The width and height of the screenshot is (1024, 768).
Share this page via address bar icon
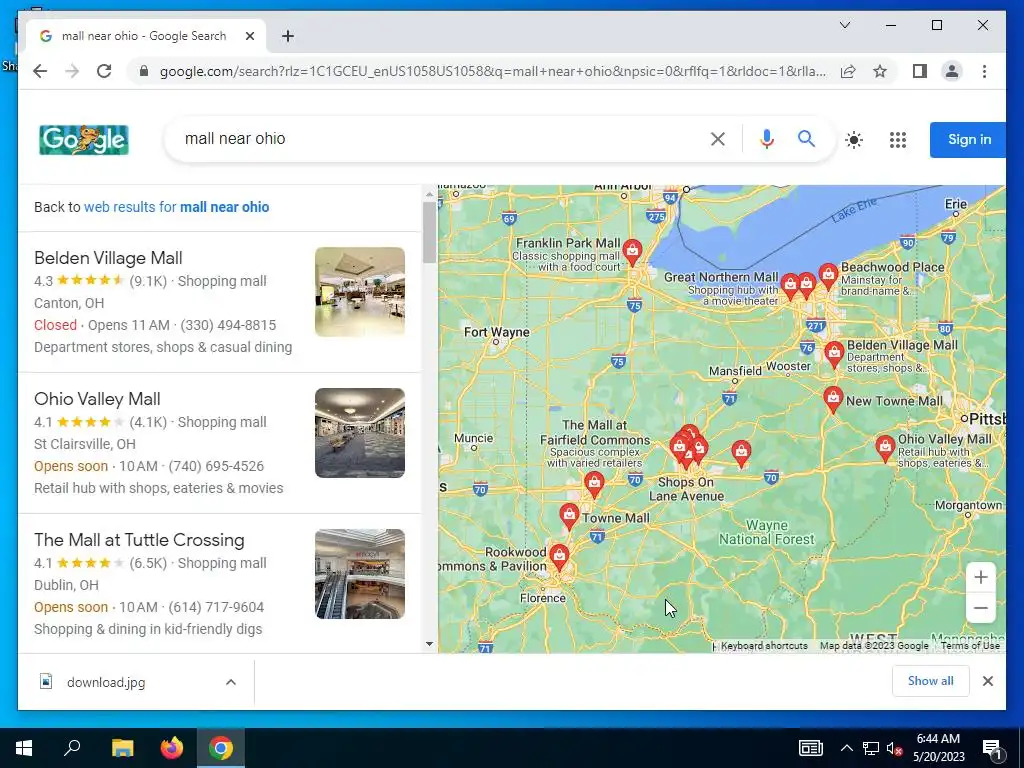848,71
